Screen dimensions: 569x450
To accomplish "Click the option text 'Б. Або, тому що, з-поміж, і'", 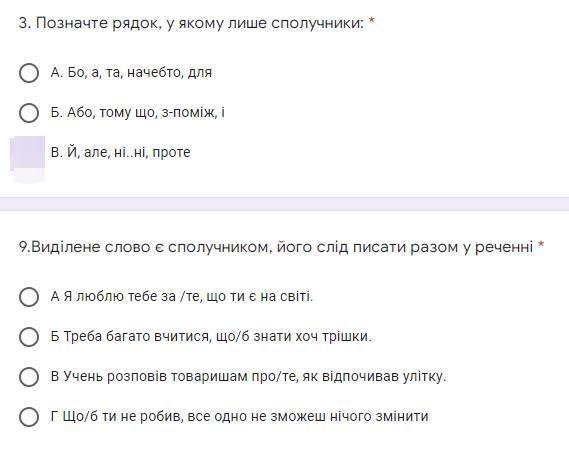I will click(138, 112).
